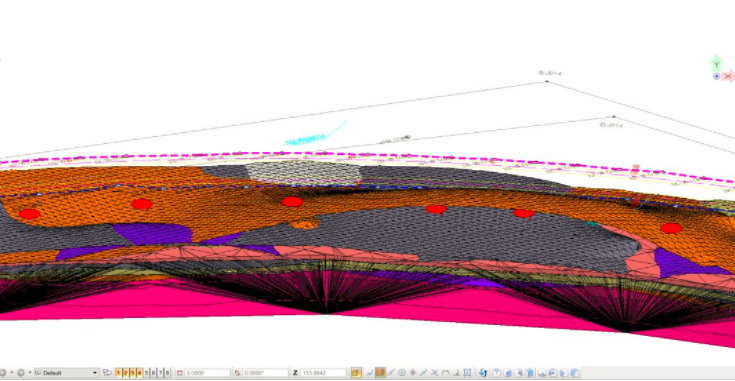Toggle view number 1 button
This screenshot has height=381, width=735.
118,373
